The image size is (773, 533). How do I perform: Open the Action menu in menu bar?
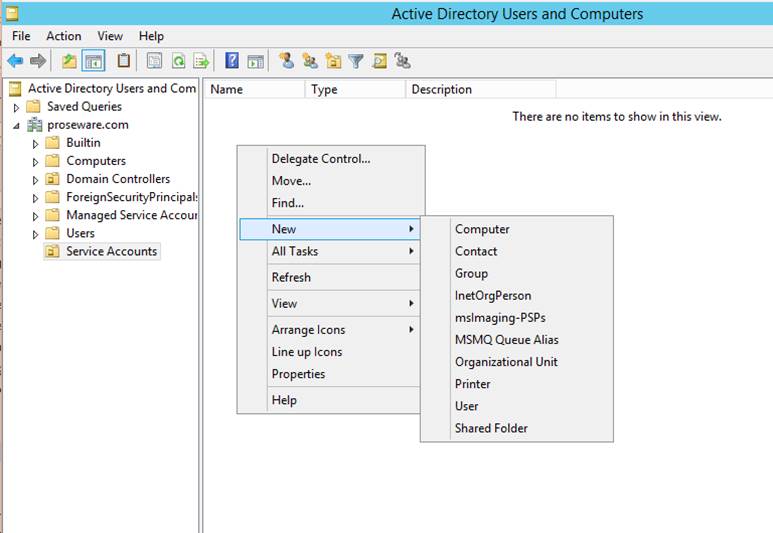click(x=64, y=36)
